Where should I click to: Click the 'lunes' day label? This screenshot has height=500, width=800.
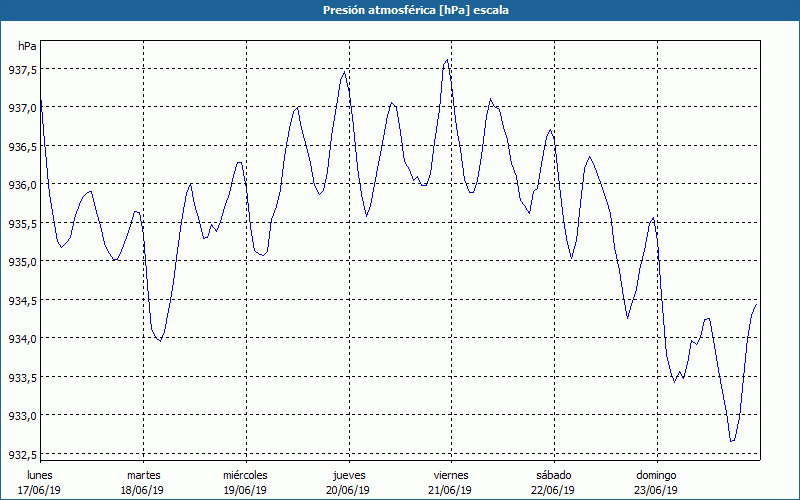pyautogui.click(x=40, y=475)
